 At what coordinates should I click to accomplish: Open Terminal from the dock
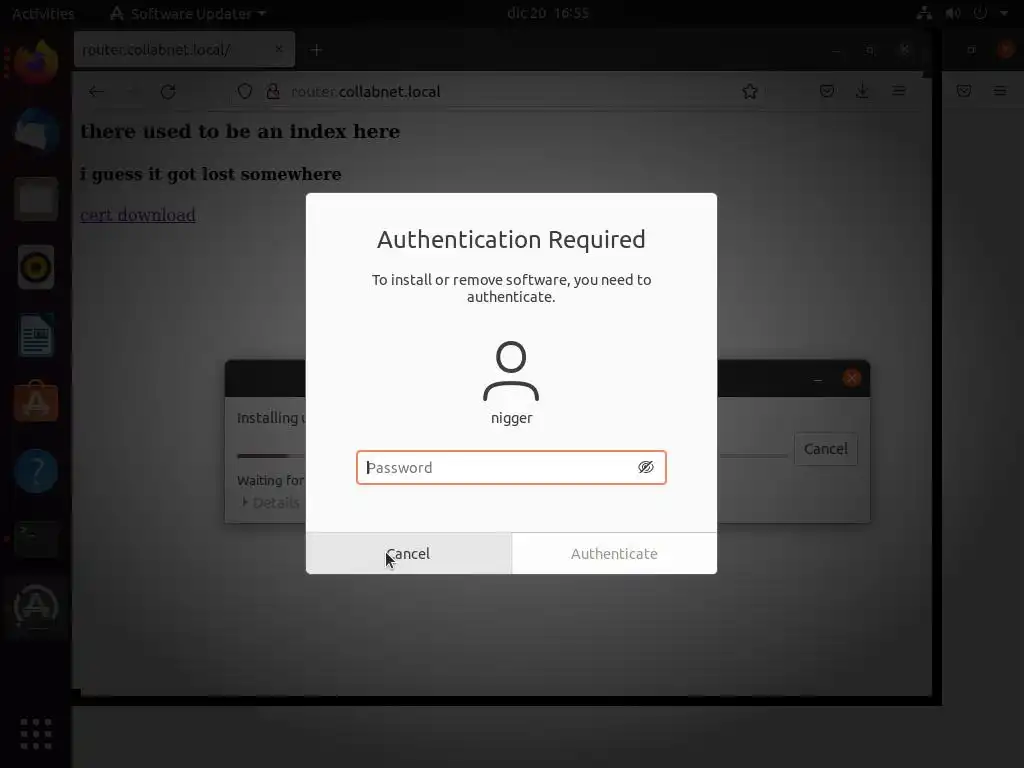click(x=36, y=538)
